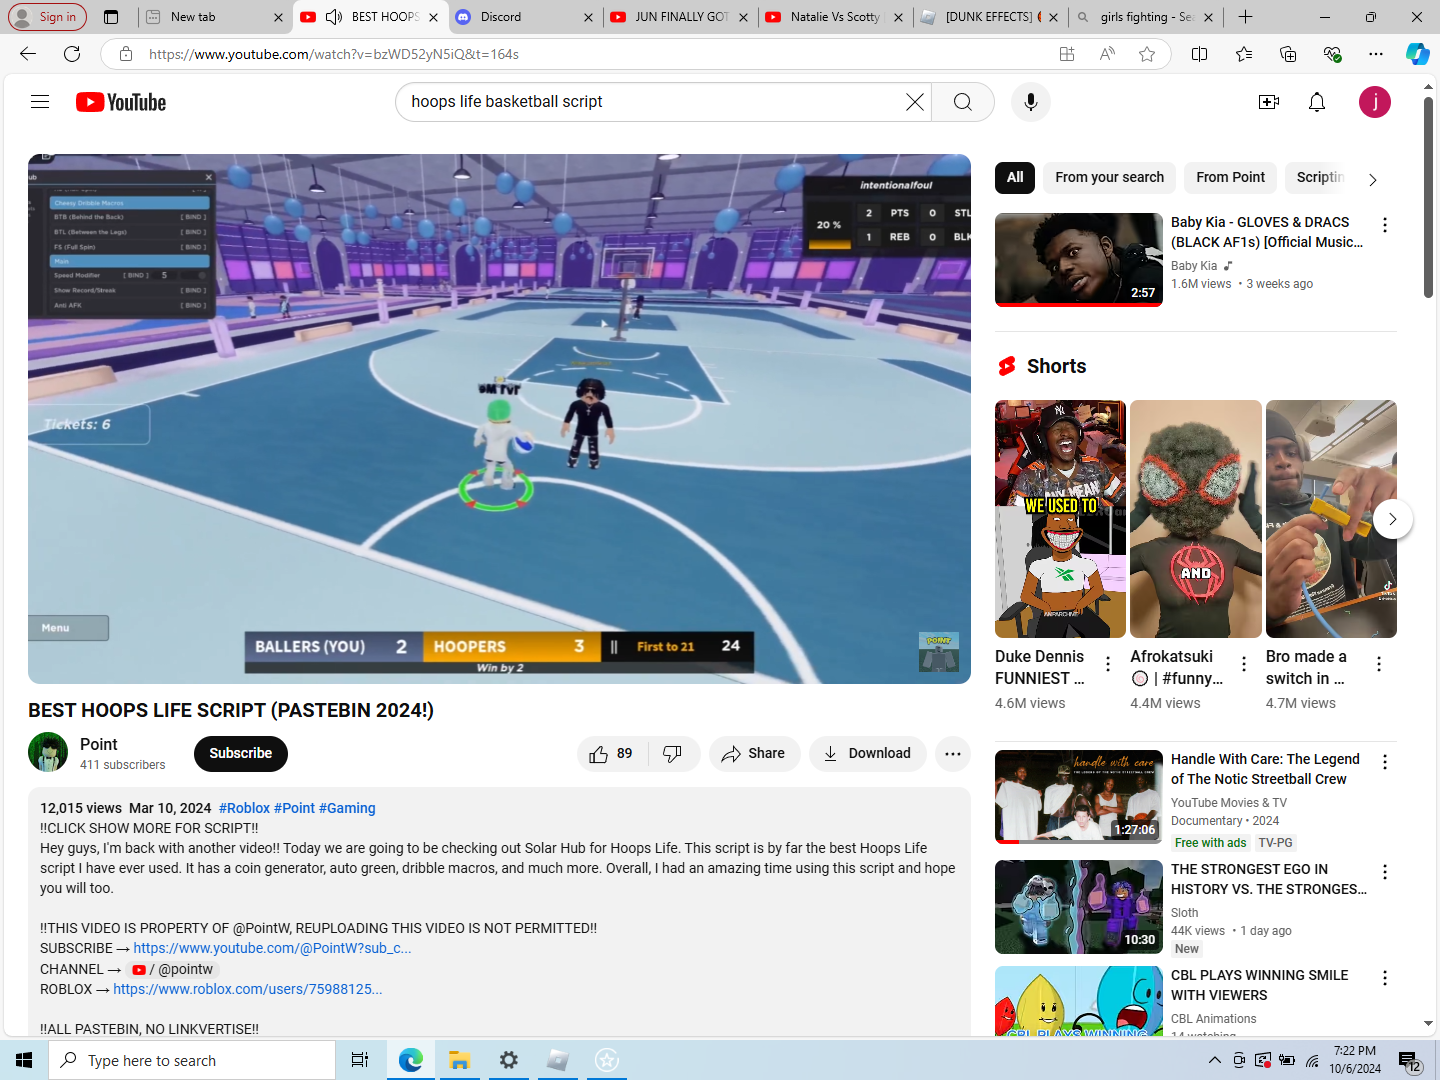Image resolution: width=1440 pixels, height=1080 pixels.
Task: Refresh the page in the browser
Action: [x=72, y=54]
